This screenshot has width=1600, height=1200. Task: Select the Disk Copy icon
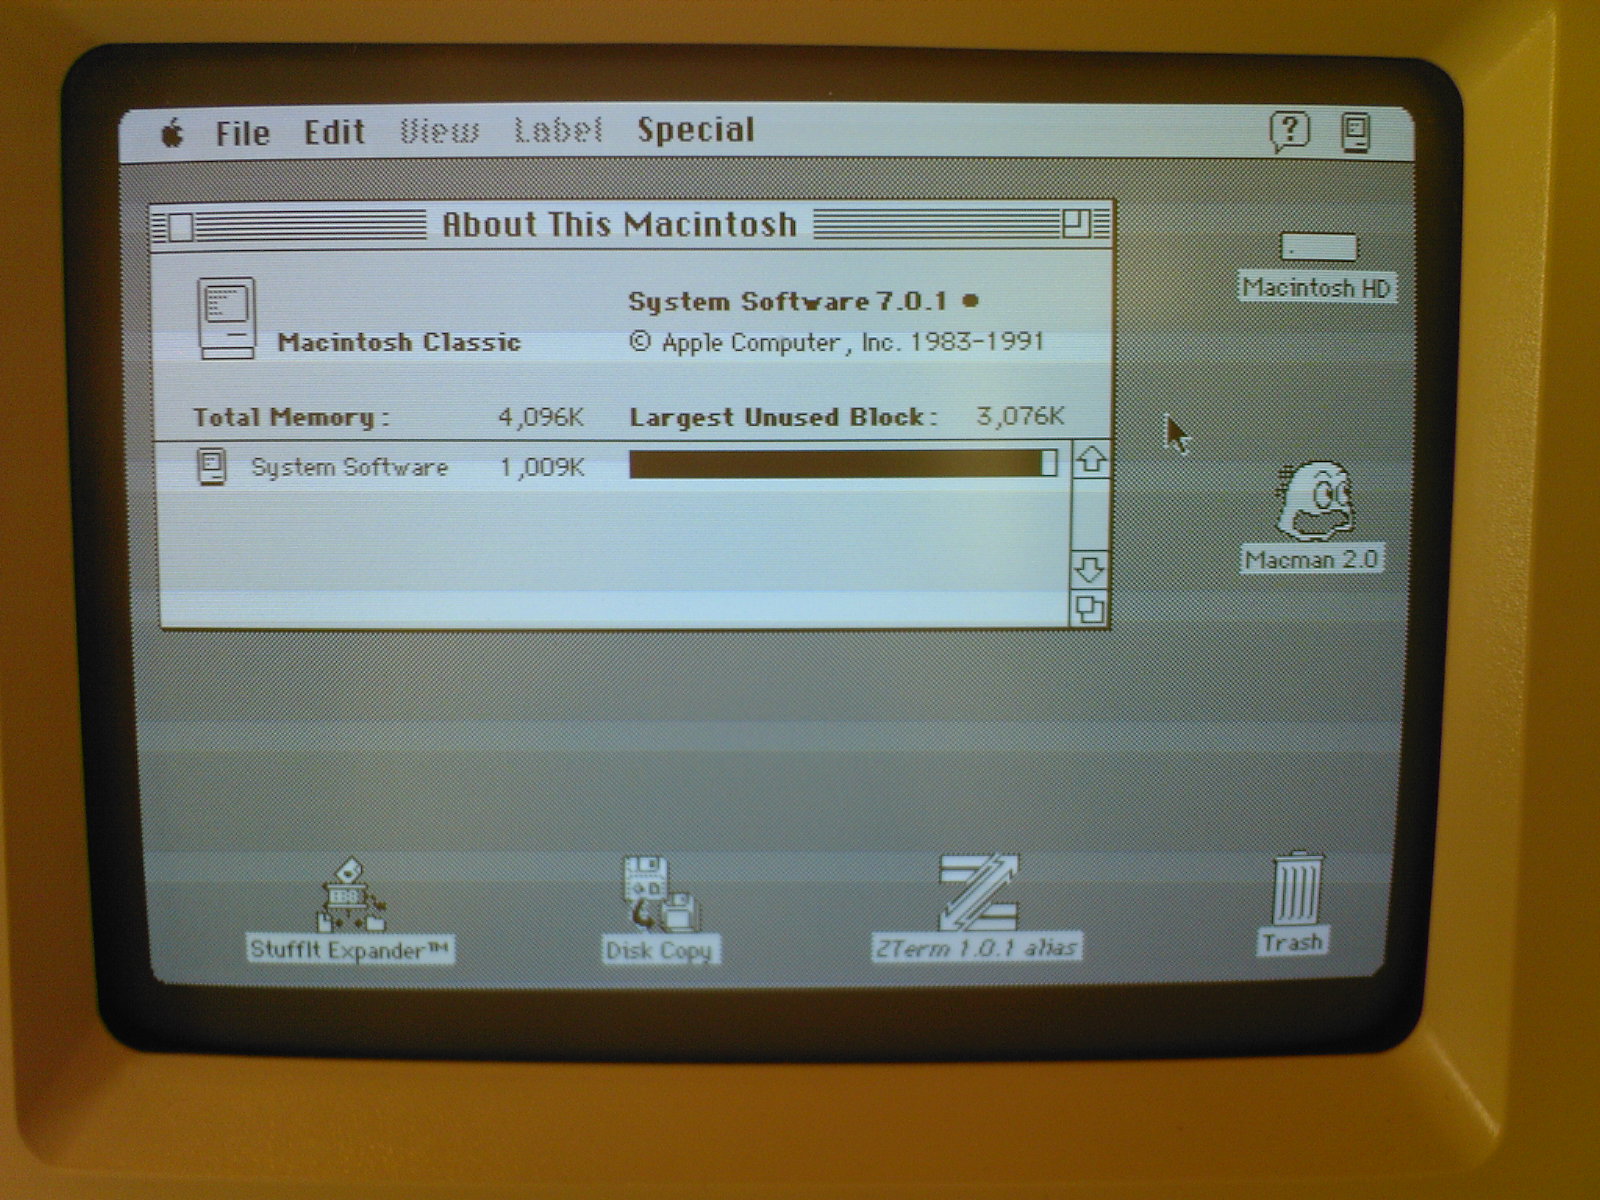point(659,893)
